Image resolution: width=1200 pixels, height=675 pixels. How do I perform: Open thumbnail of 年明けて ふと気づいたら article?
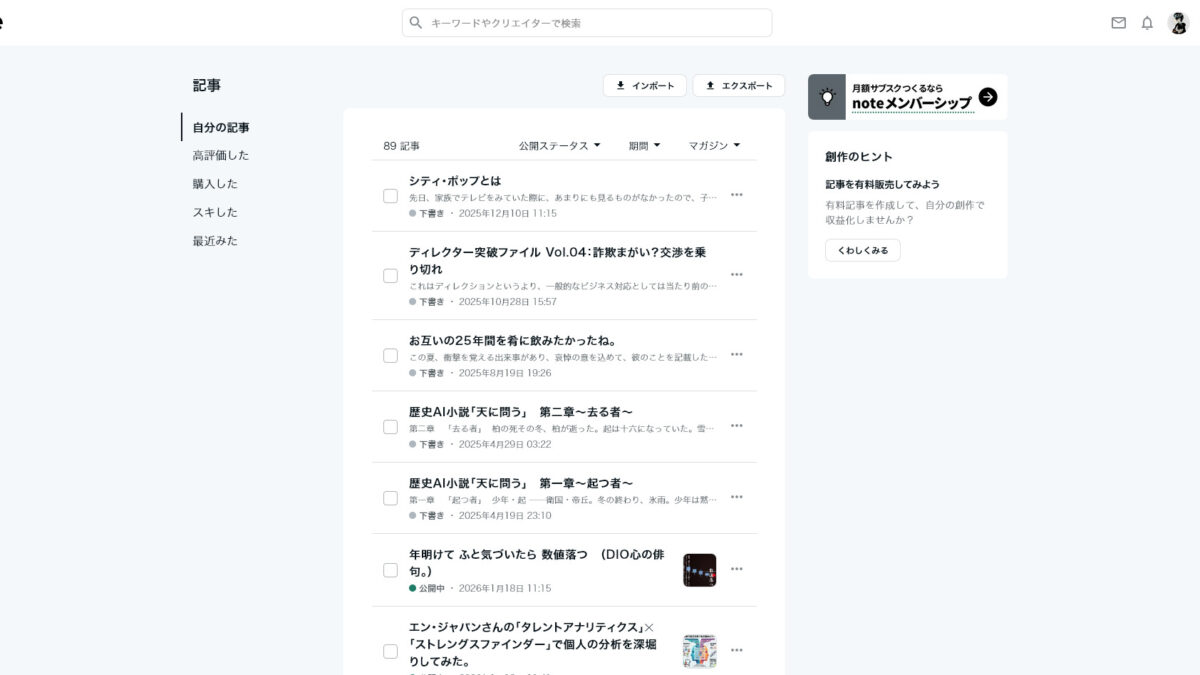coord(699,570)
